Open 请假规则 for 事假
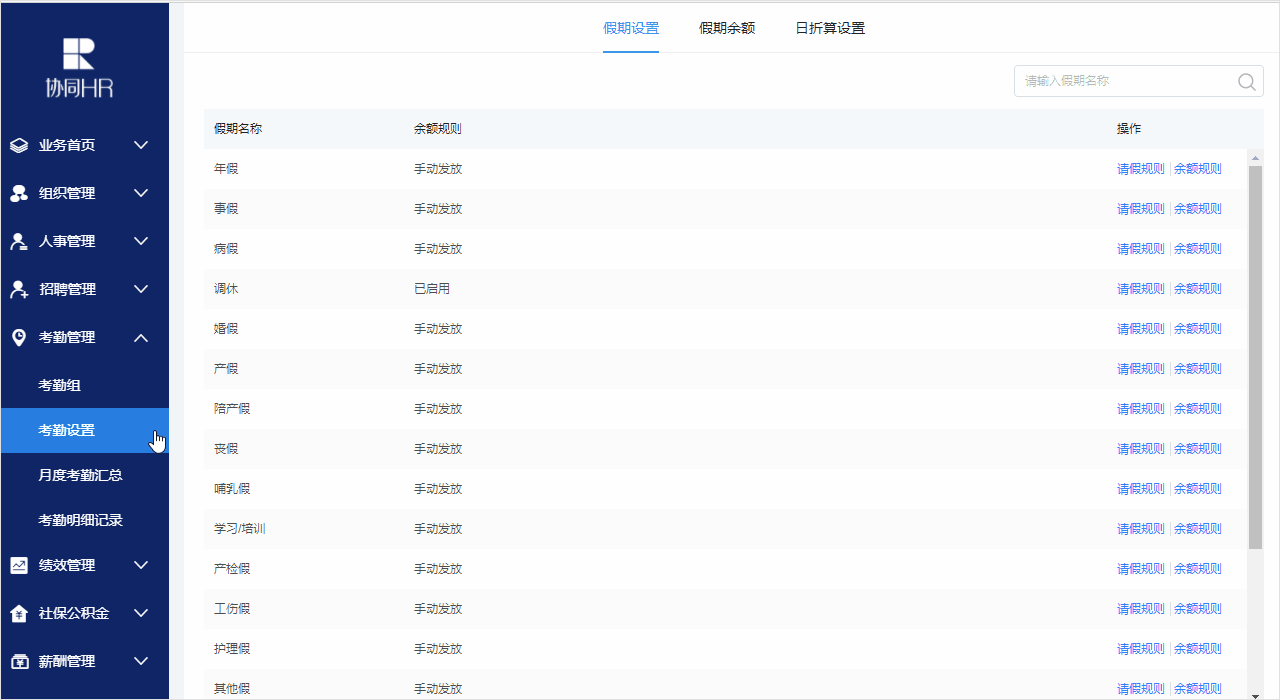 click(1141, 209)
